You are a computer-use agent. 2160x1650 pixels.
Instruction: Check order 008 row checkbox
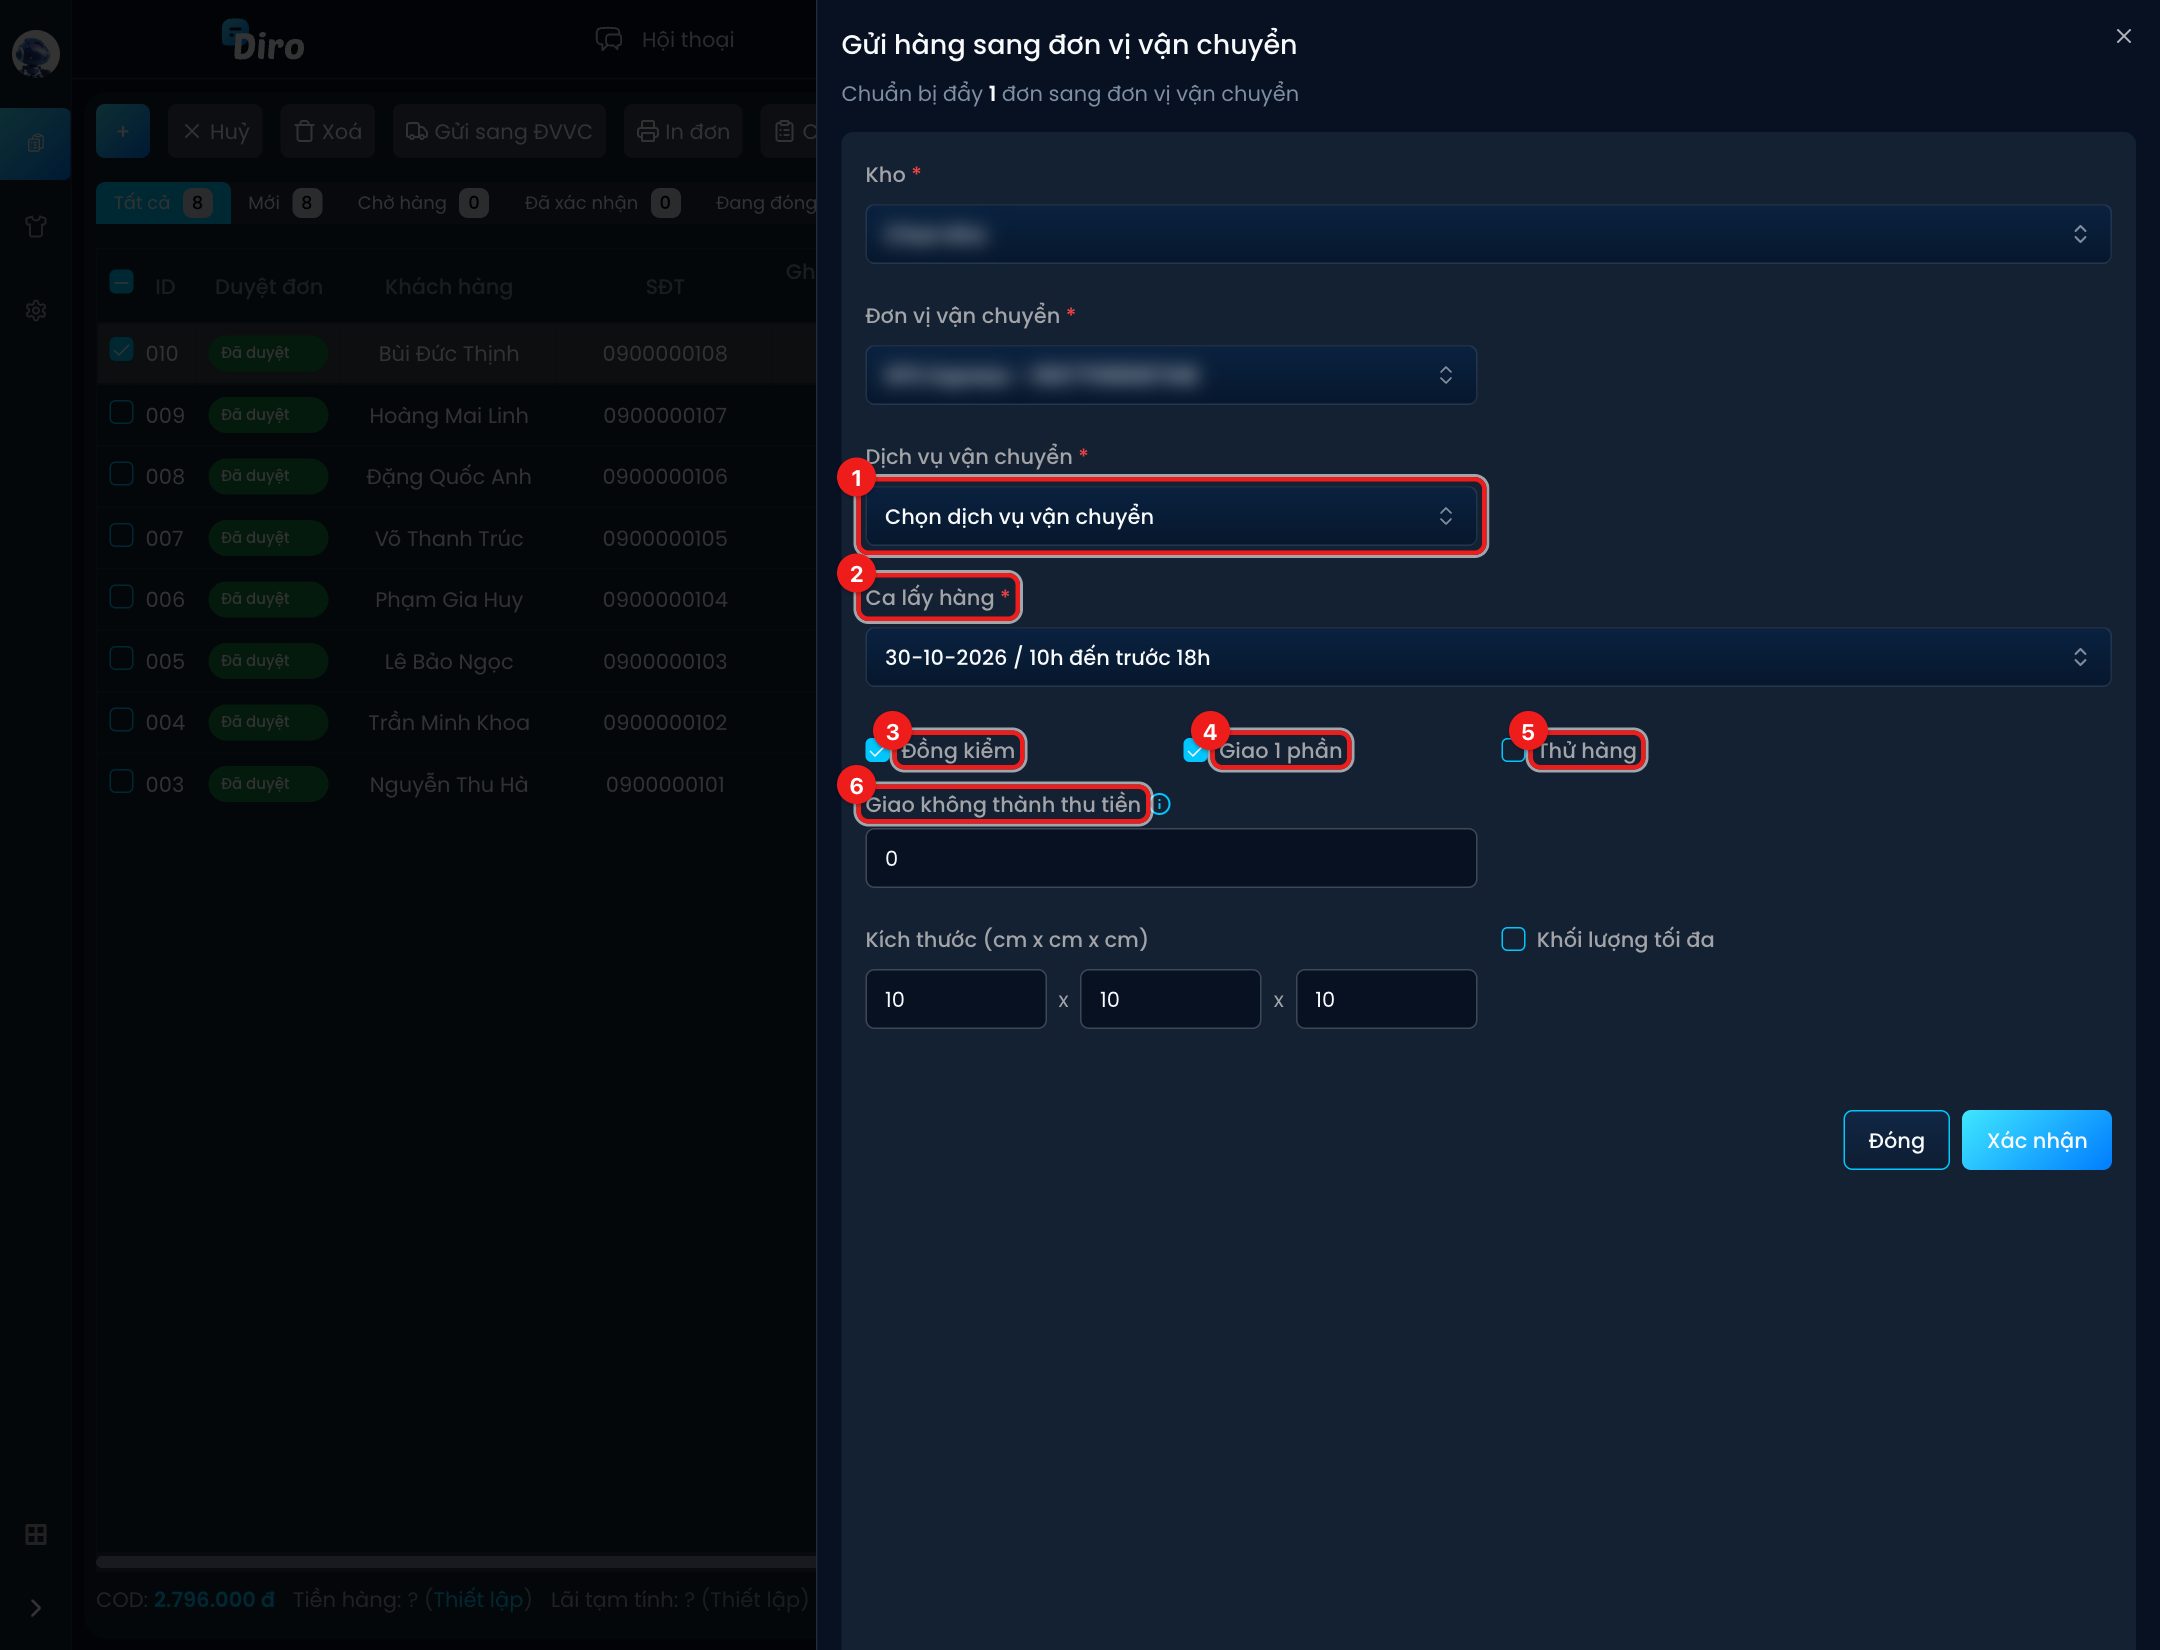pos(121,473)
